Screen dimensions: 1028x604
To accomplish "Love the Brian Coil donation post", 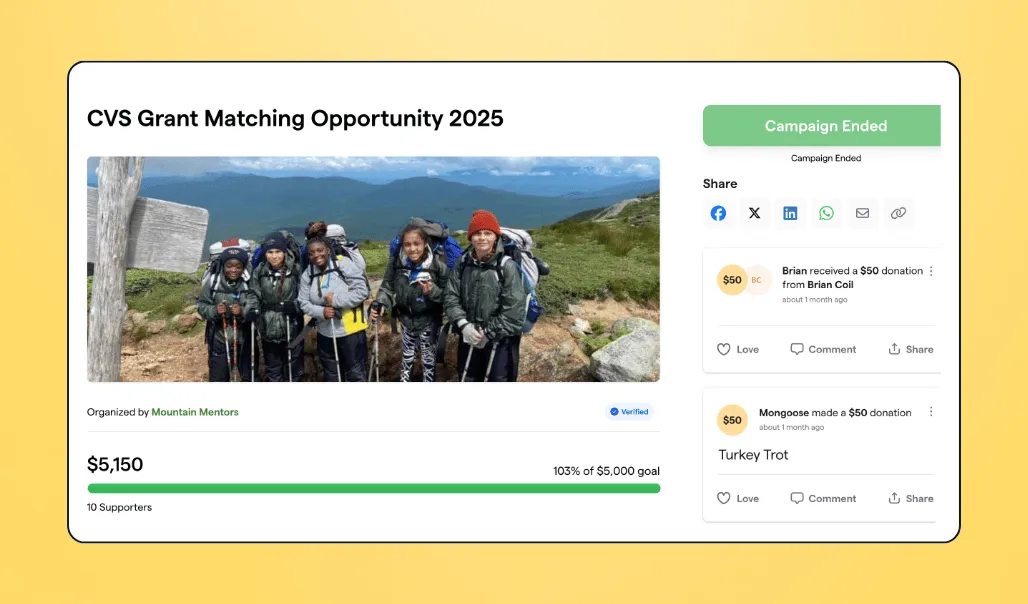I will coord(738,350).
